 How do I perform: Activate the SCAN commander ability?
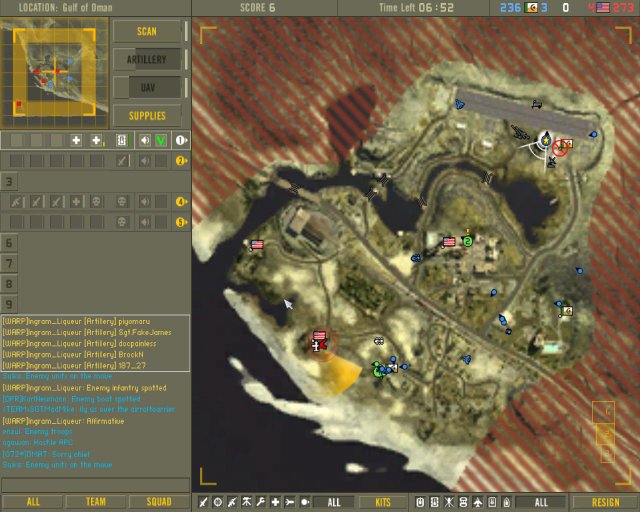tap(147, 31)
